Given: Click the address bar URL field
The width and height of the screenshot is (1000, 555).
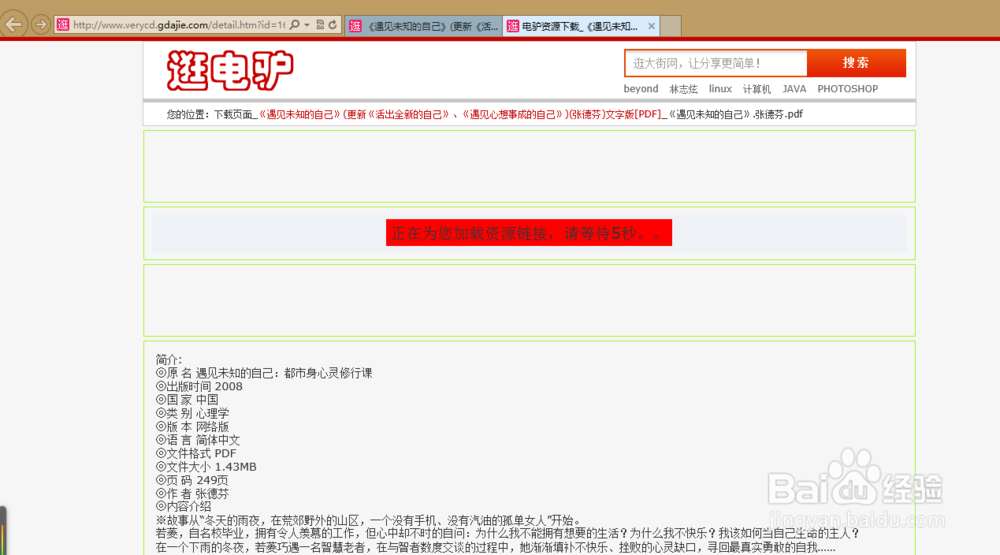Looking at the screenshot, I should 179,25.
